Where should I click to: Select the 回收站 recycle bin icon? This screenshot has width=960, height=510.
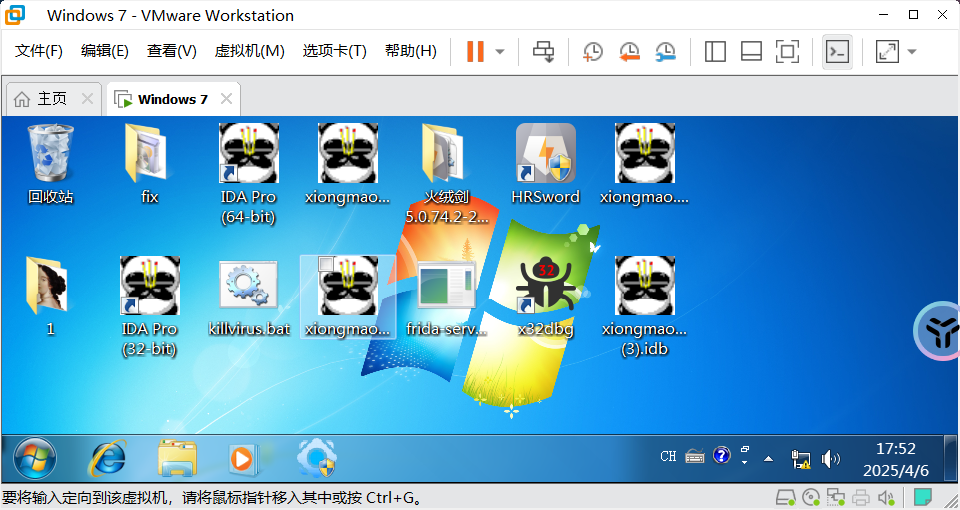pos(50,163)
